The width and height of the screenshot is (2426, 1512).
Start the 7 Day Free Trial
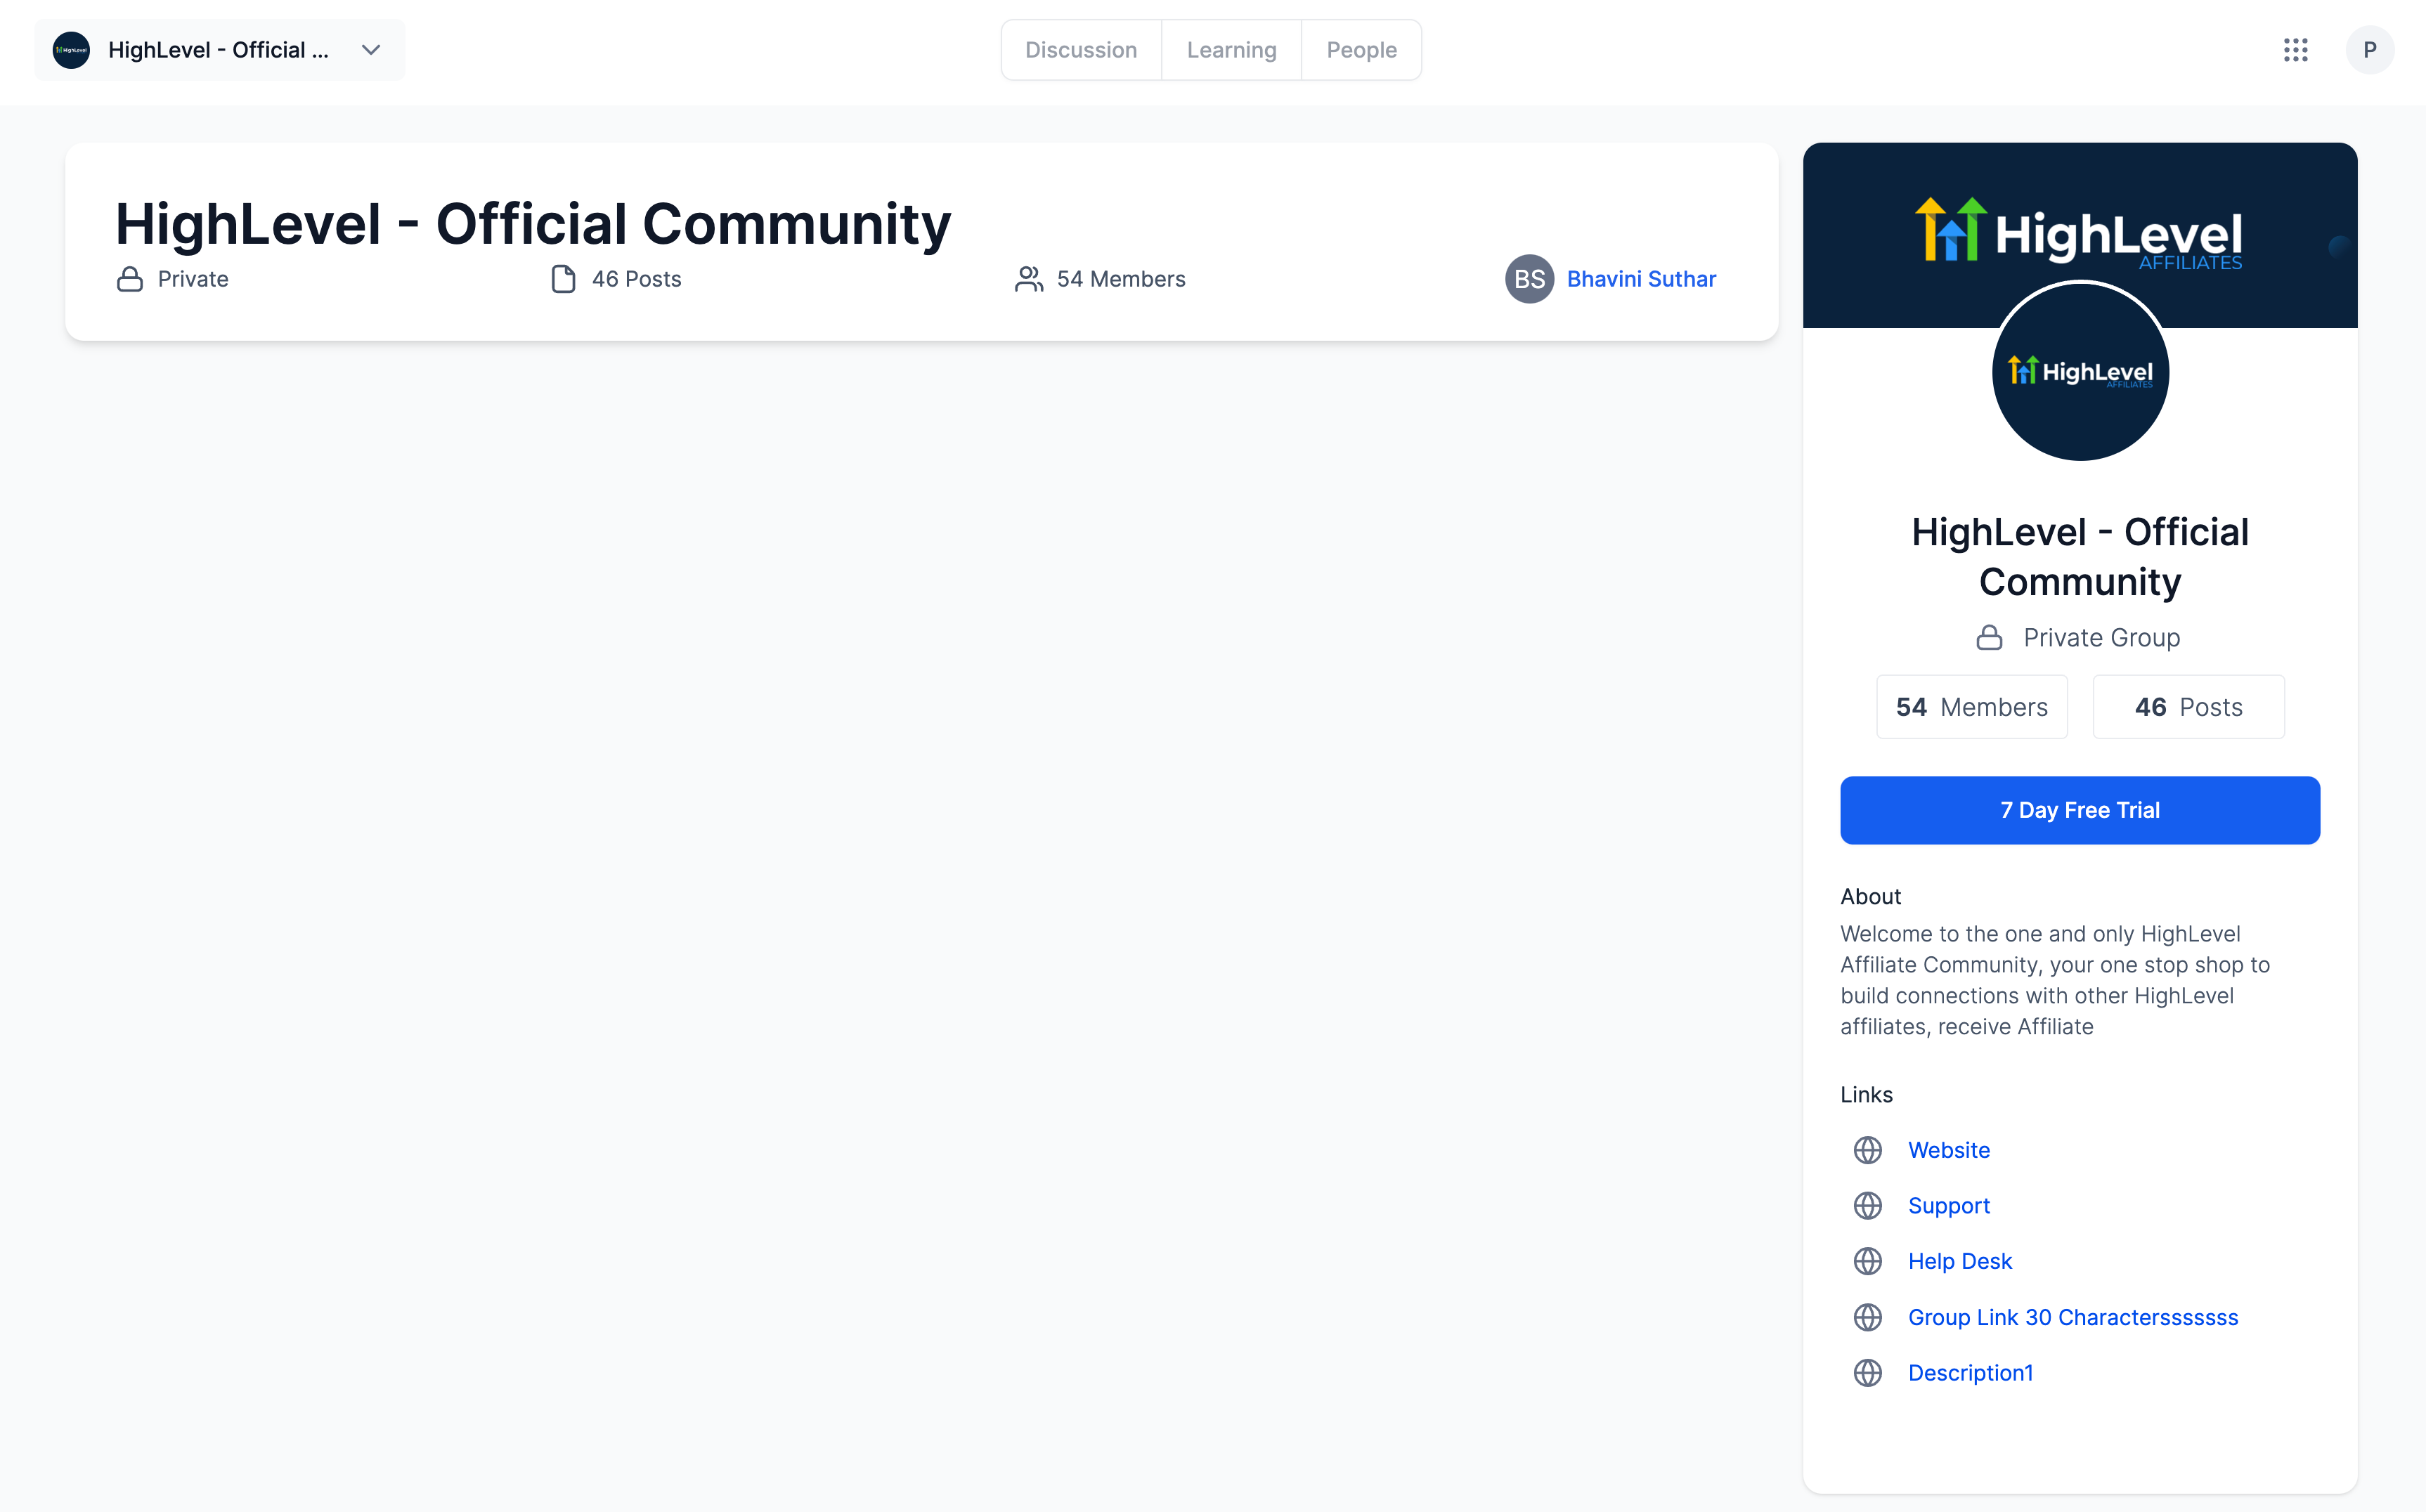tap(2079, 810)
